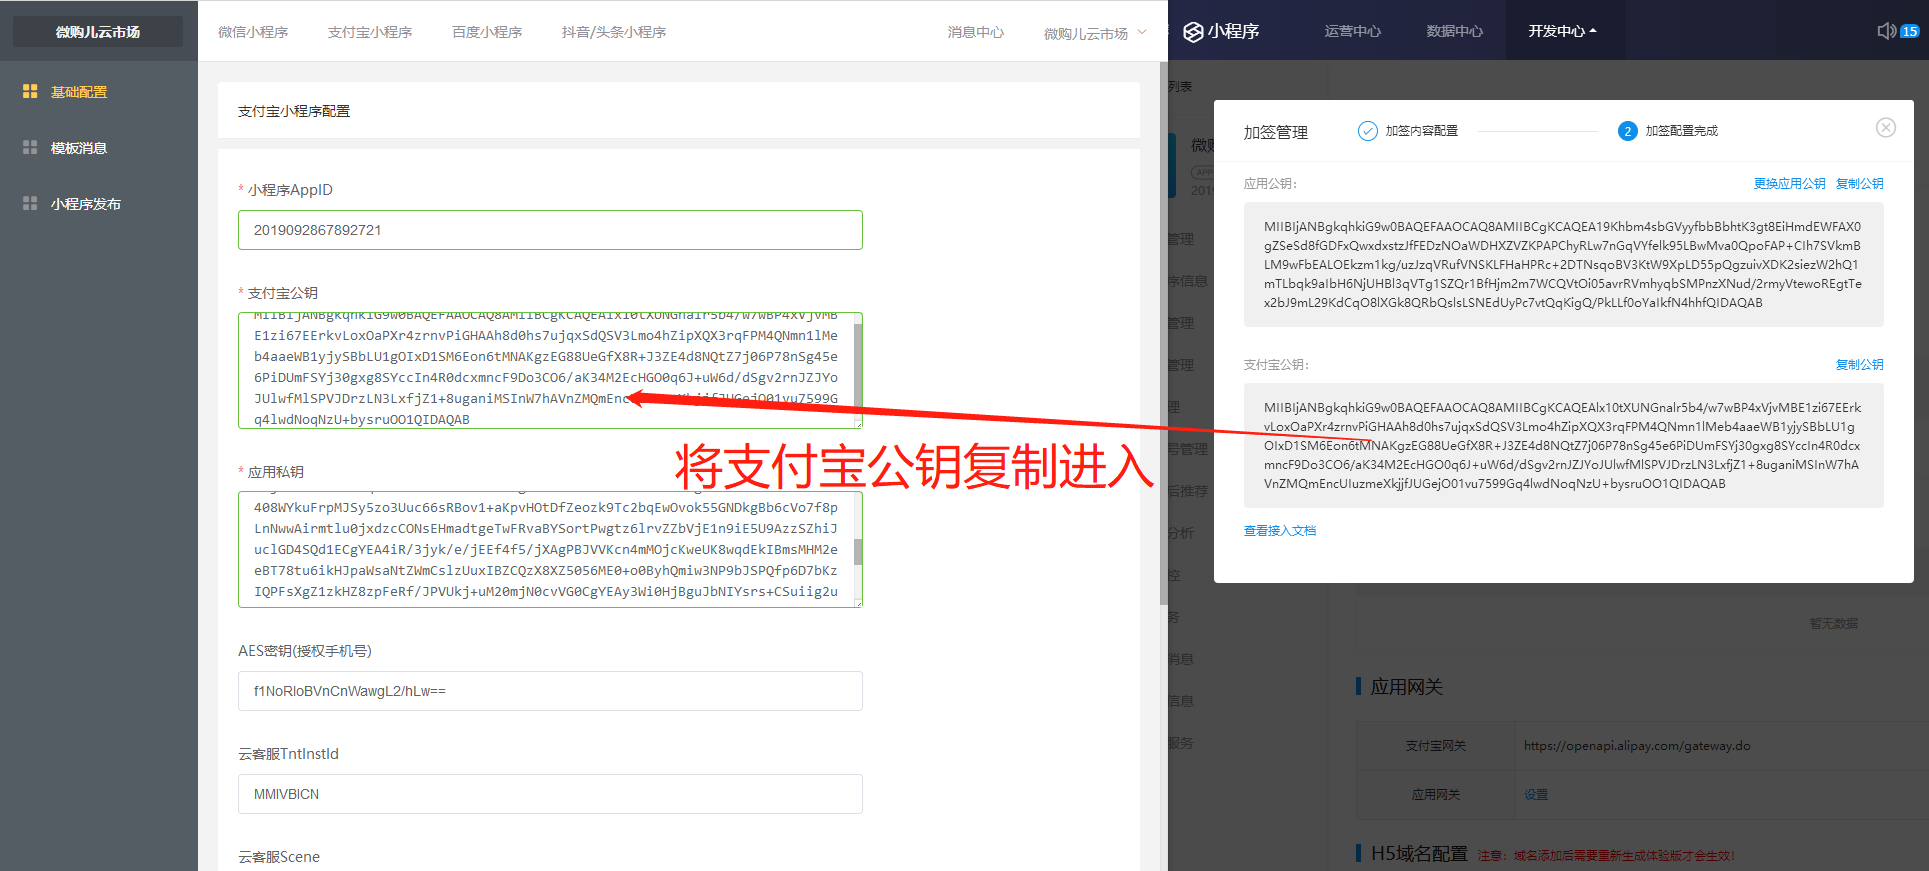The height and width of the screenshot is (871, 1929).
Task: Open 运营中心 menu
Action: (x=1353, y=31)
